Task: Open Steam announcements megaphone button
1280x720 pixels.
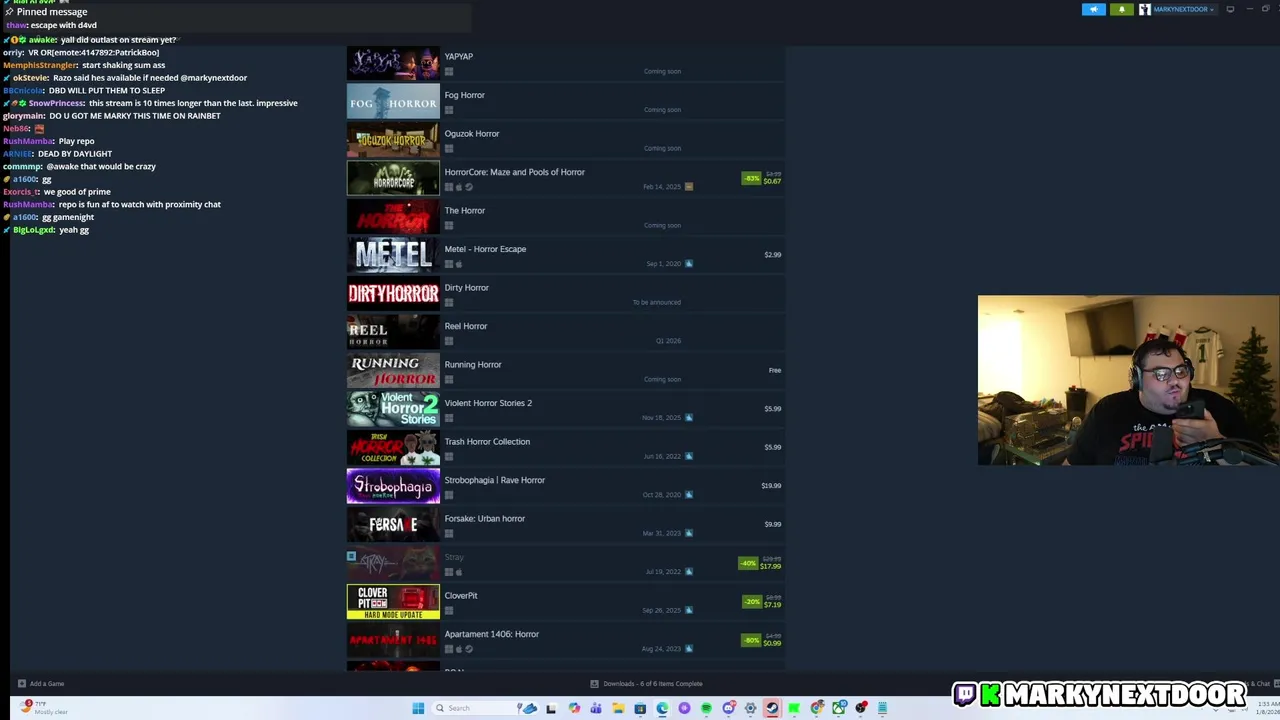Action: click(1093, 9)
